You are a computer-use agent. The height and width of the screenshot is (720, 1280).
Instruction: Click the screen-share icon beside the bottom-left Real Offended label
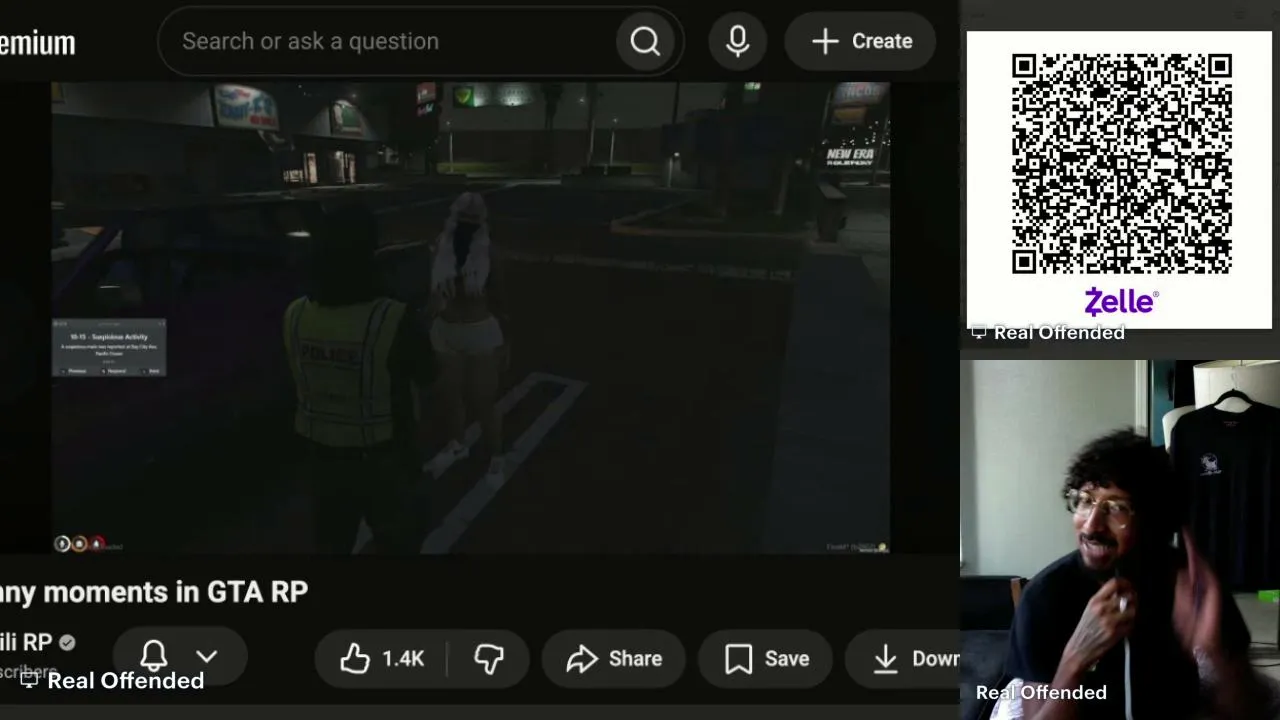30,680
